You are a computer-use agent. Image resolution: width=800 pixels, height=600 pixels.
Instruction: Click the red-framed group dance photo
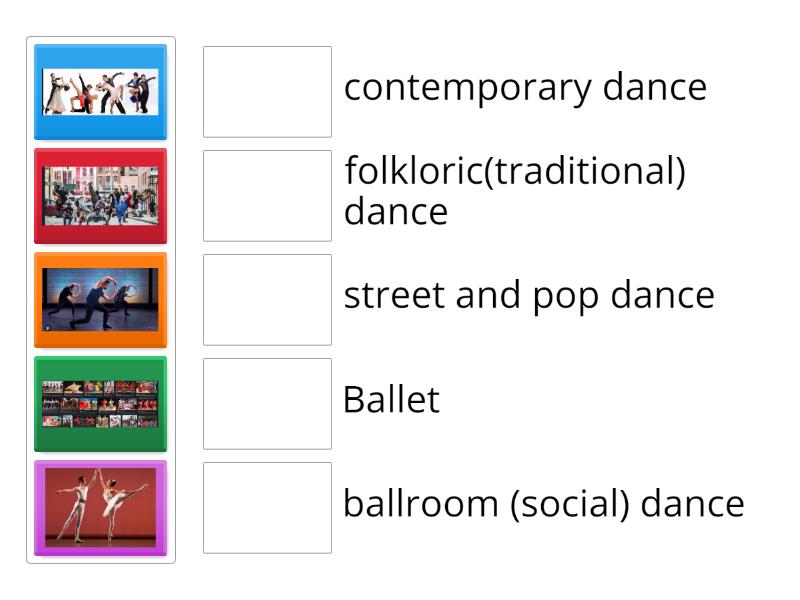tap(100, 196)
